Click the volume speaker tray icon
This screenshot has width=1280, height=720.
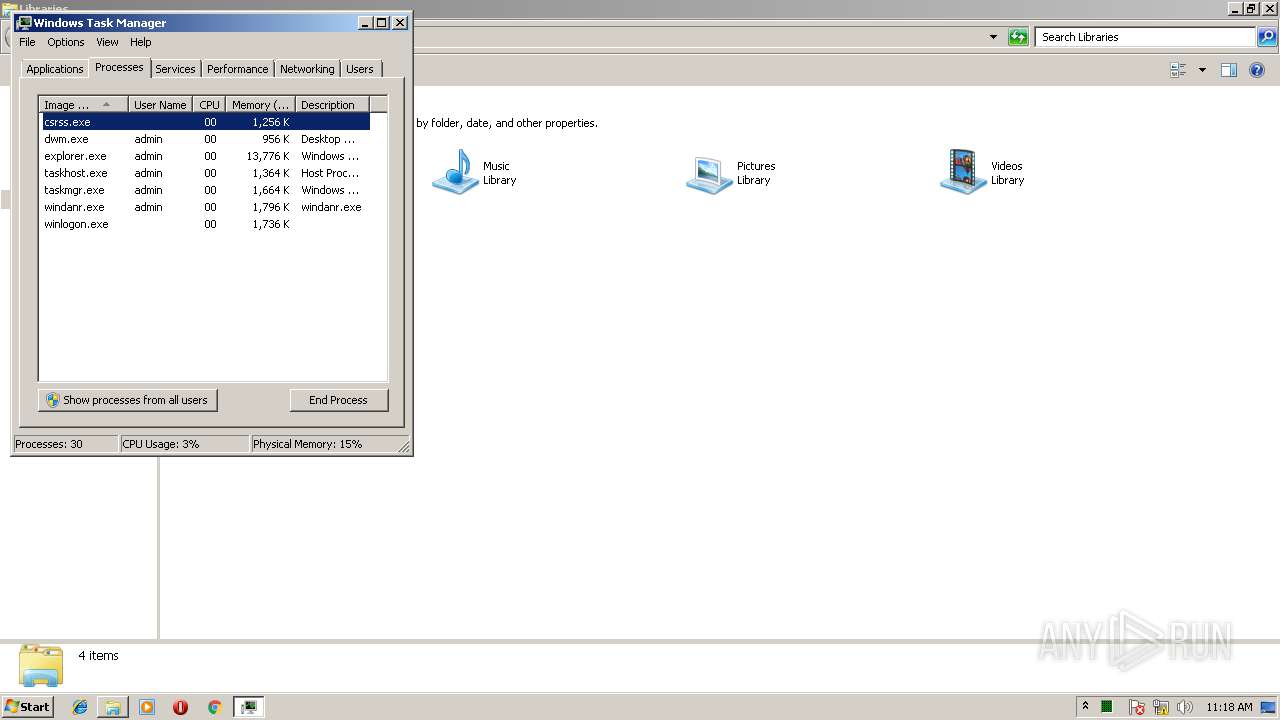click(x=1185, y=707)
